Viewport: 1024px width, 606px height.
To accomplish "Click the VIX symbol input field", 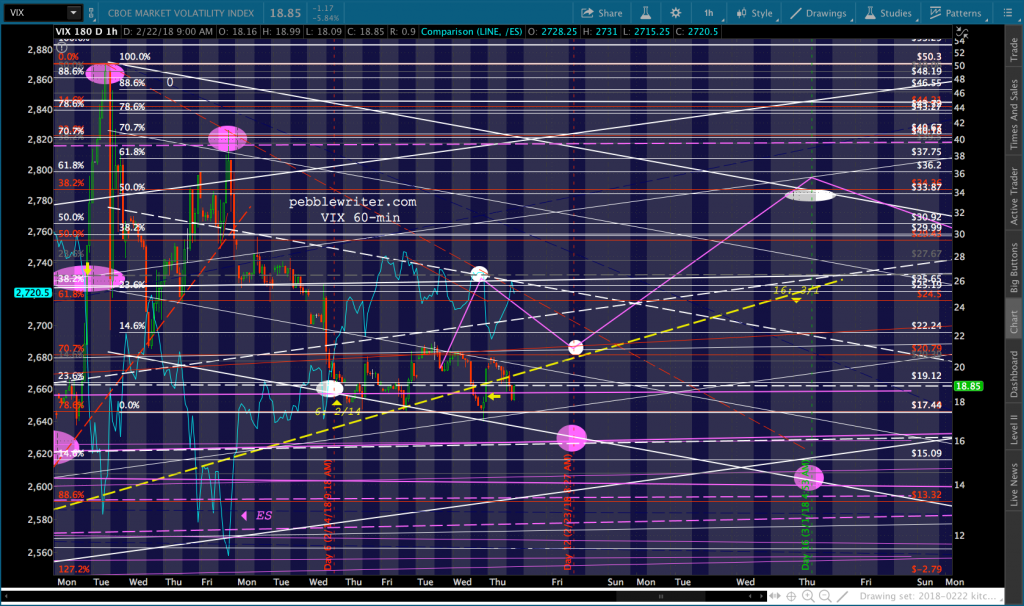I will [35, 12].
